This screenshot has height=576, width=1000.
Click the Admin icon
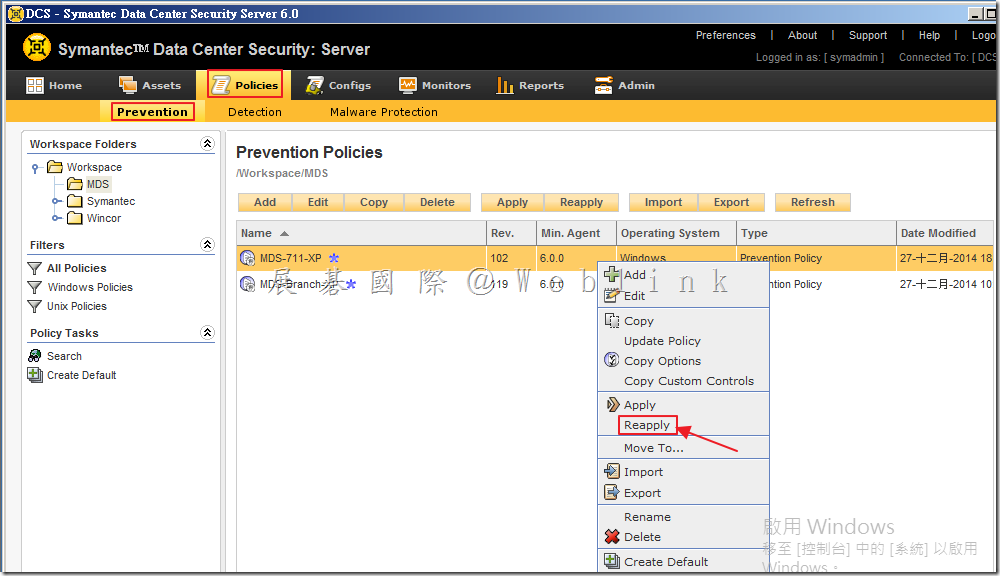click(x=603, y=85)
